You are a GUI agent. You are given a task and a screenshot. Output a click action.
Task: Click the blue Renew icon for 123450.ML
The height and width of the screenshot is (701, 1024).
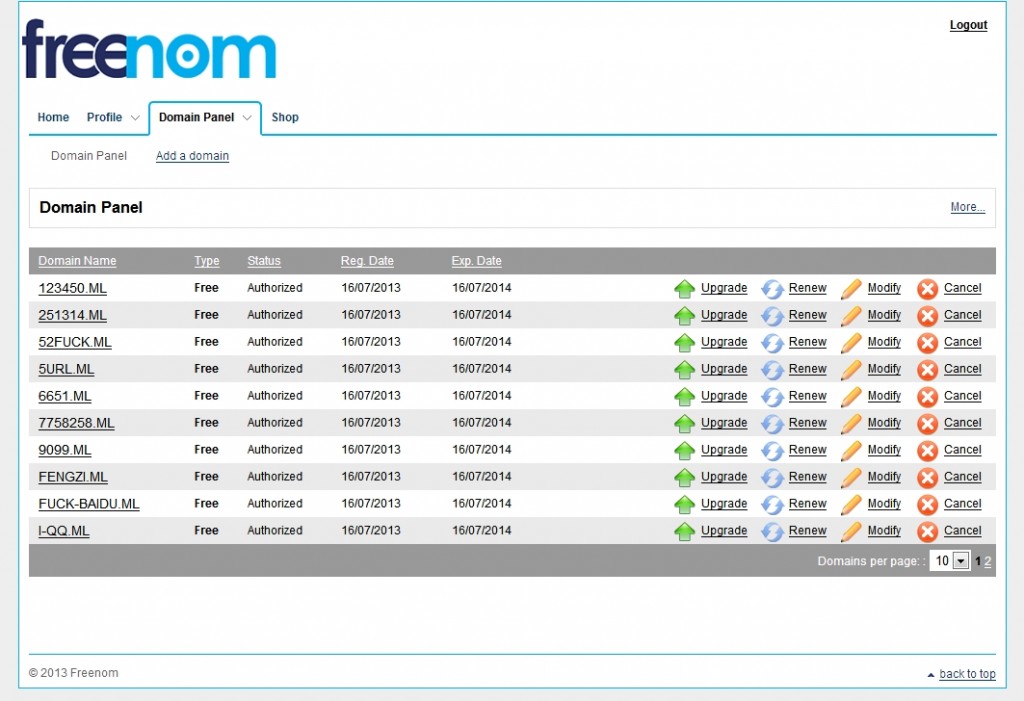(772, 289)
